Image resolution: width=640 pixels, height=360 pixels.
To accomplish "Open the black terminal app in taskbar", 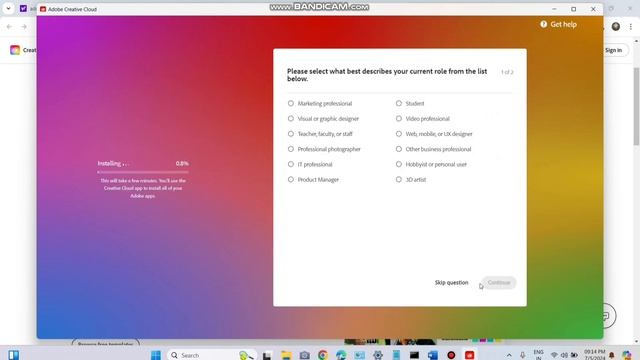I will (414, 355).
